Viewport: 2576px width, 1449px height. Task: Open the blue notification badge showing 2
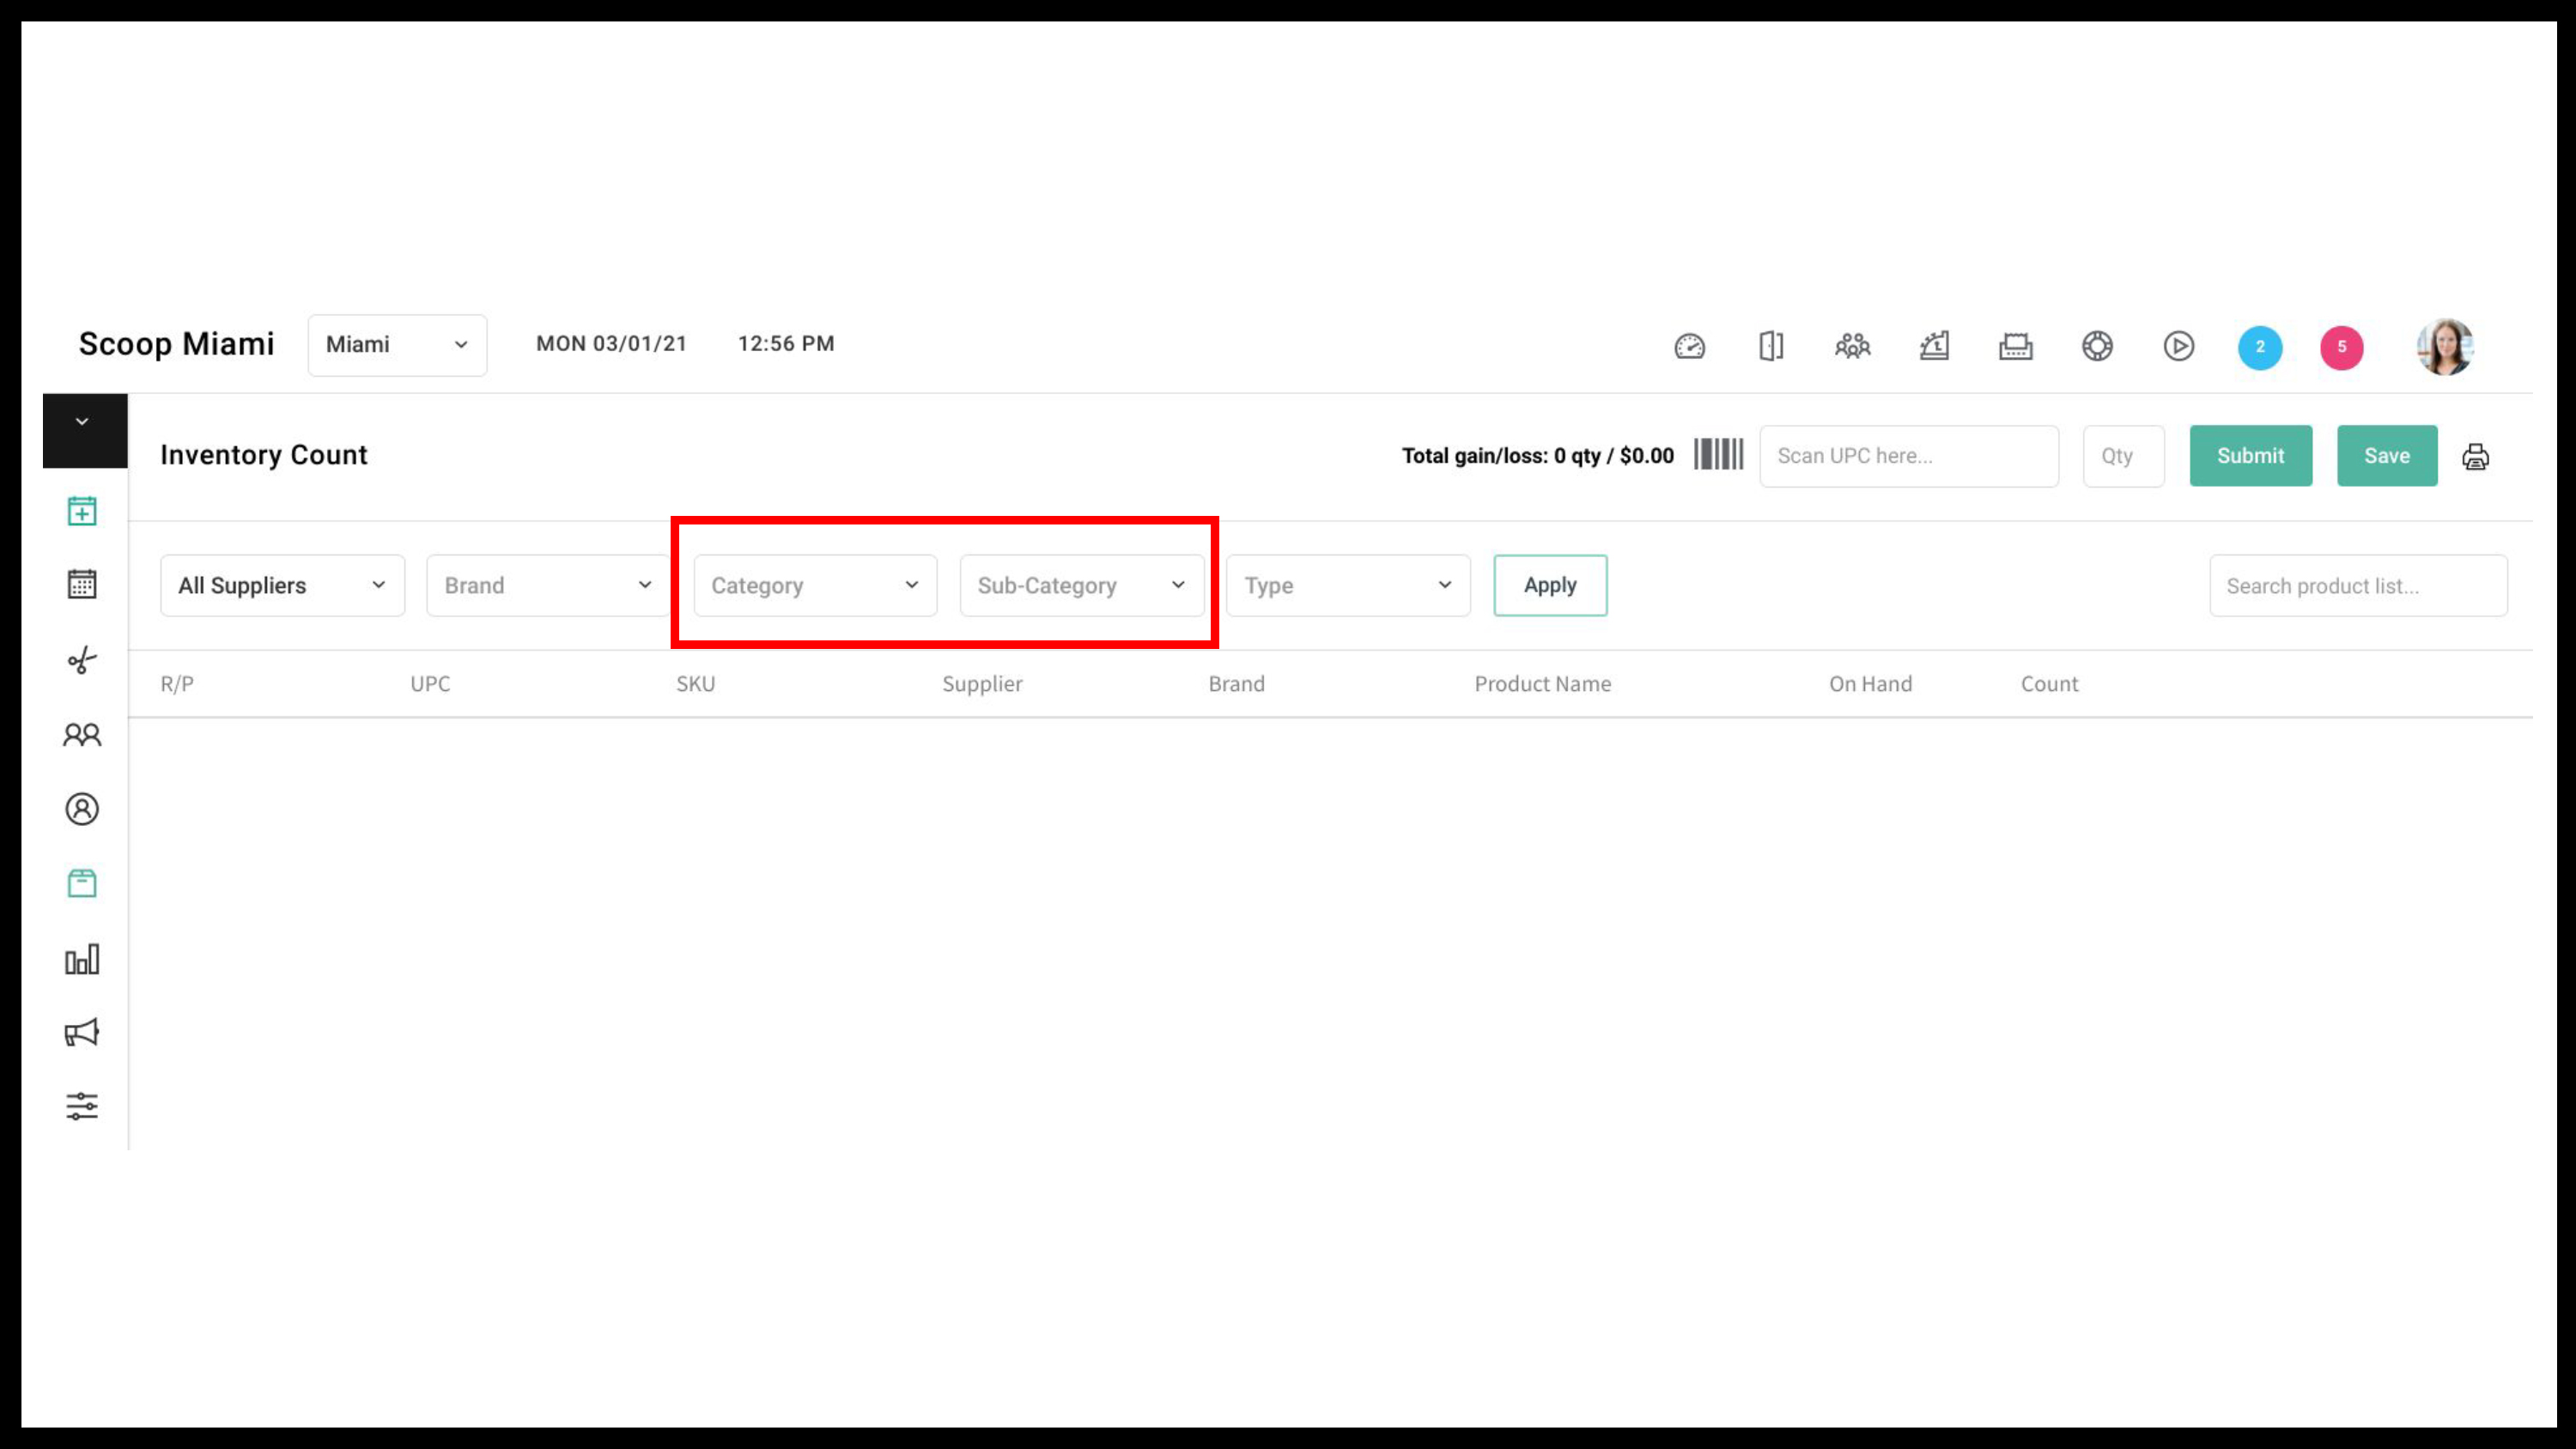[x=2259, y=348]
